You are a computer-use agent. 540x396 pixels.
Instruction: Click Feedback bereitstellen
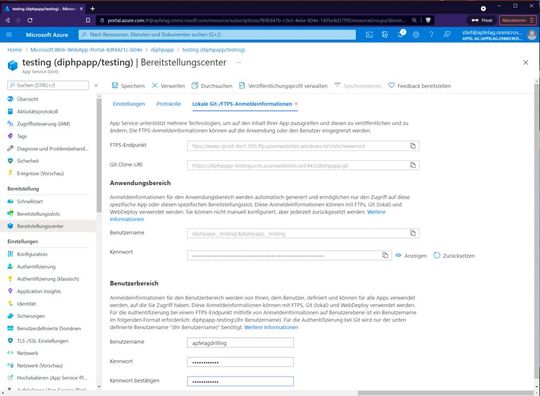[419, 86]
